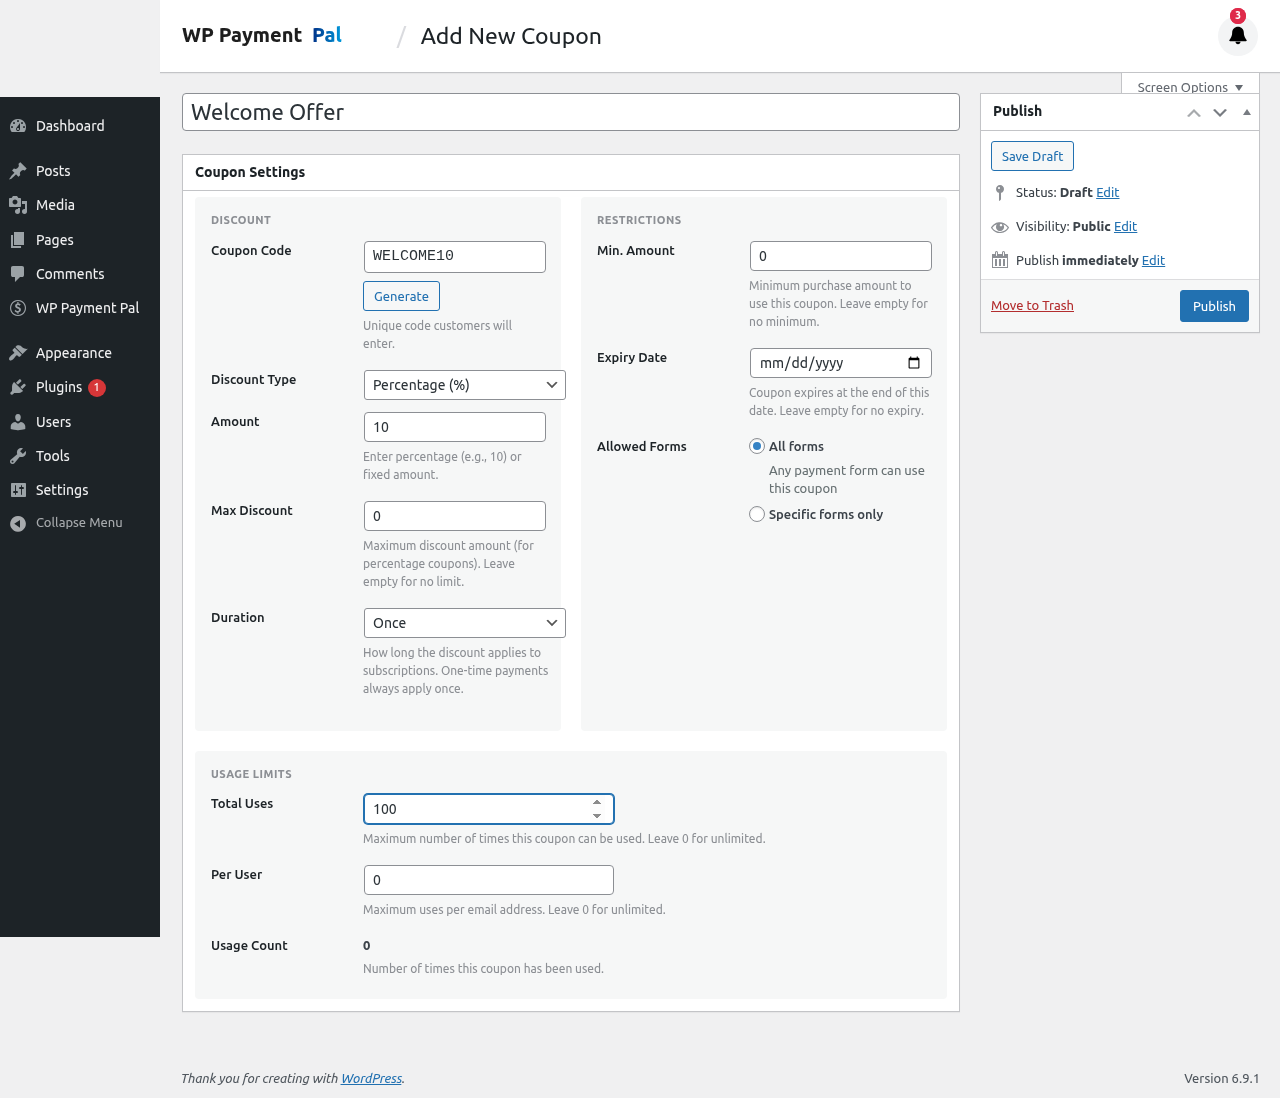Open the Settings menu in the sidebar
The image size is (1280, 1098).
coord(16,490)
